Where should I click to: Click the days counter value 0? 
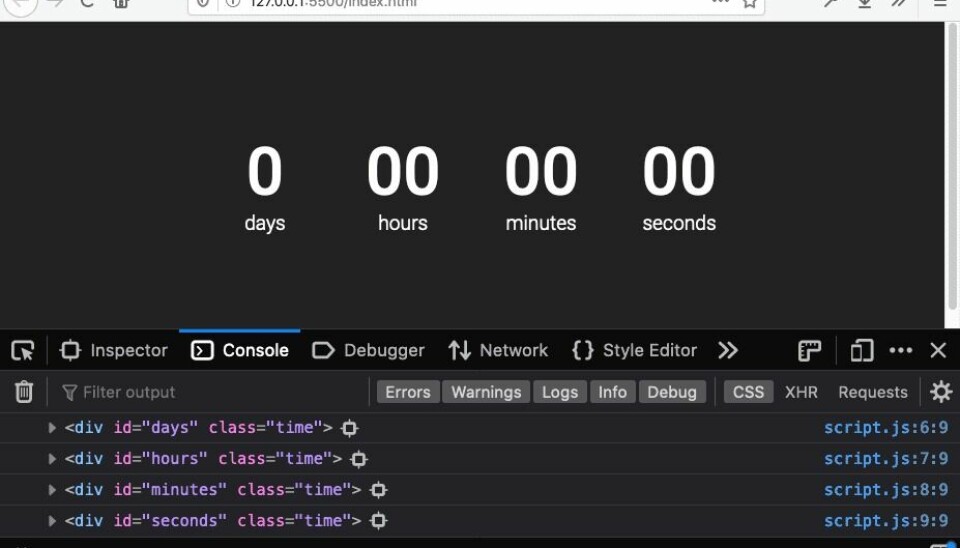coord(264,171)
